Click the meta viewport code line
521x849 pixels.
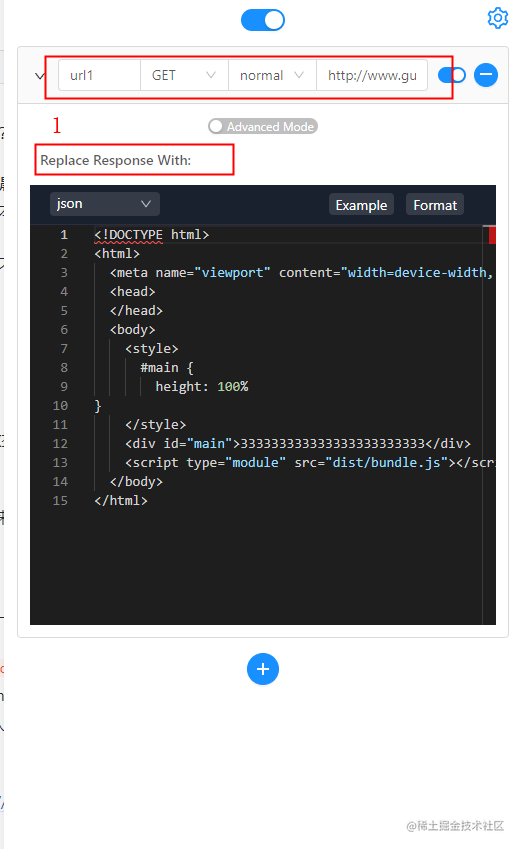tap(302, 272)
